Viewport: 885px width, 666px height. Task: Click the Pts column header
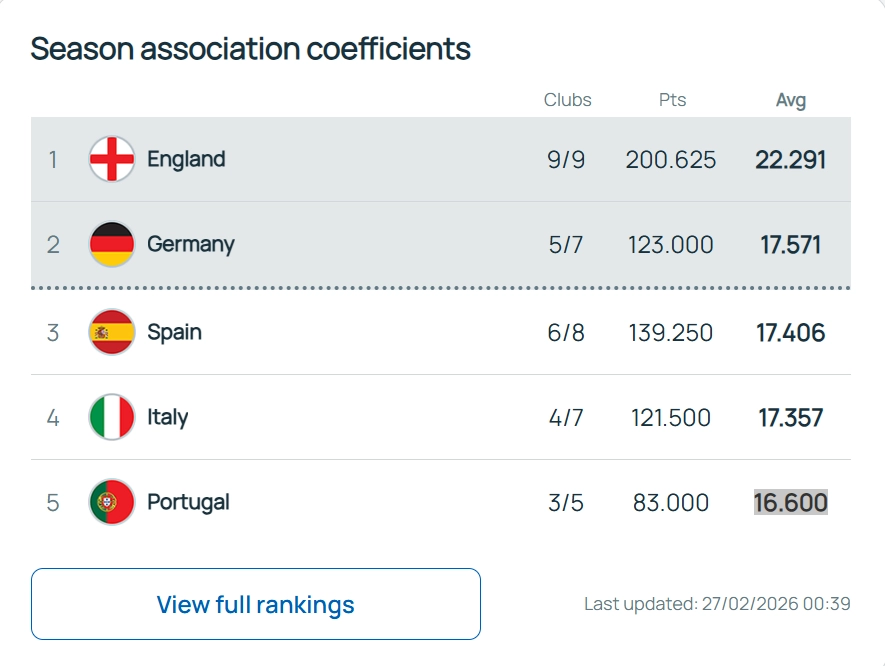coord(672,100)
